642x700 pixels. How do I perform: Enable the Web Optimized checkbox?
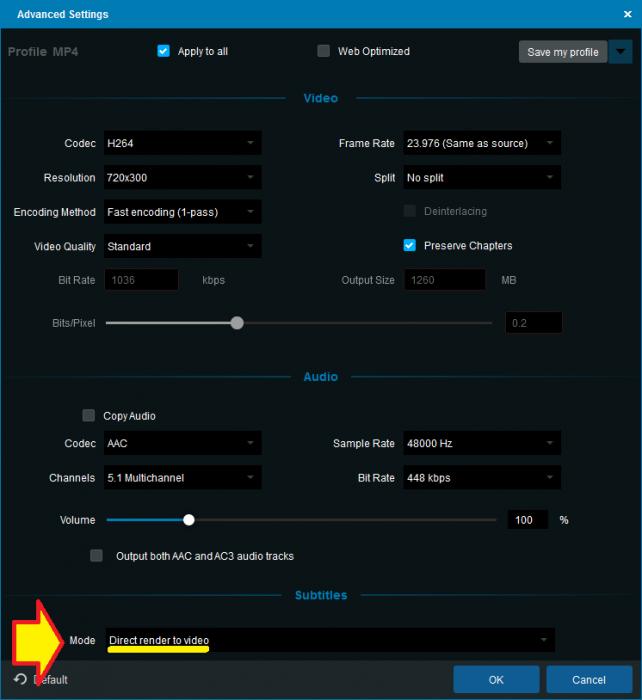(323, 51)
